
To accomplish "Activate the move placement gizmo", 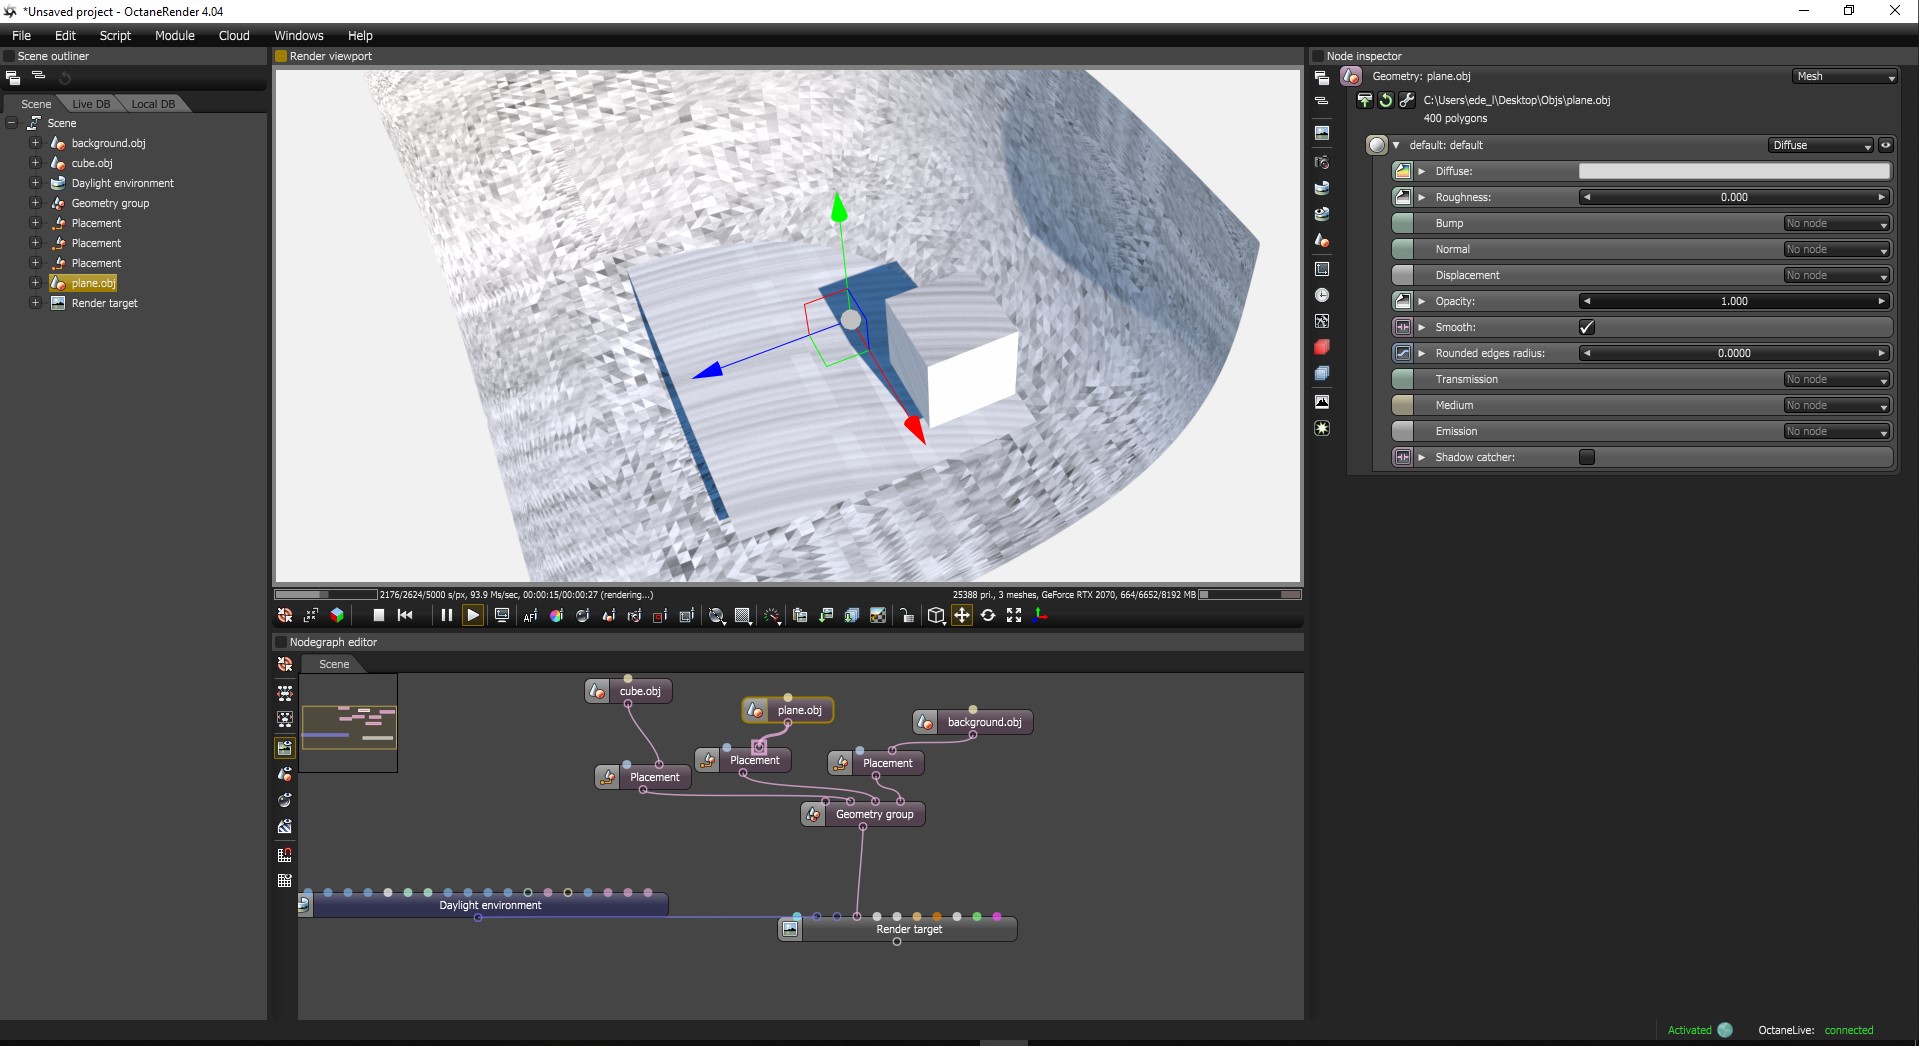I will [x=962, y=616].
